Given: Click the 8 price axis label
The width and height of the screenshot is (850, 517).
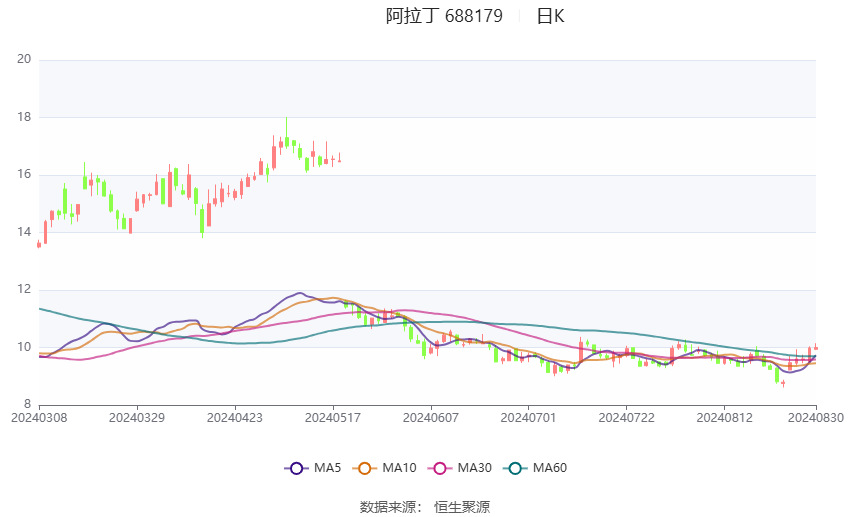Looking at the screenshot, I should coord(28,404).
